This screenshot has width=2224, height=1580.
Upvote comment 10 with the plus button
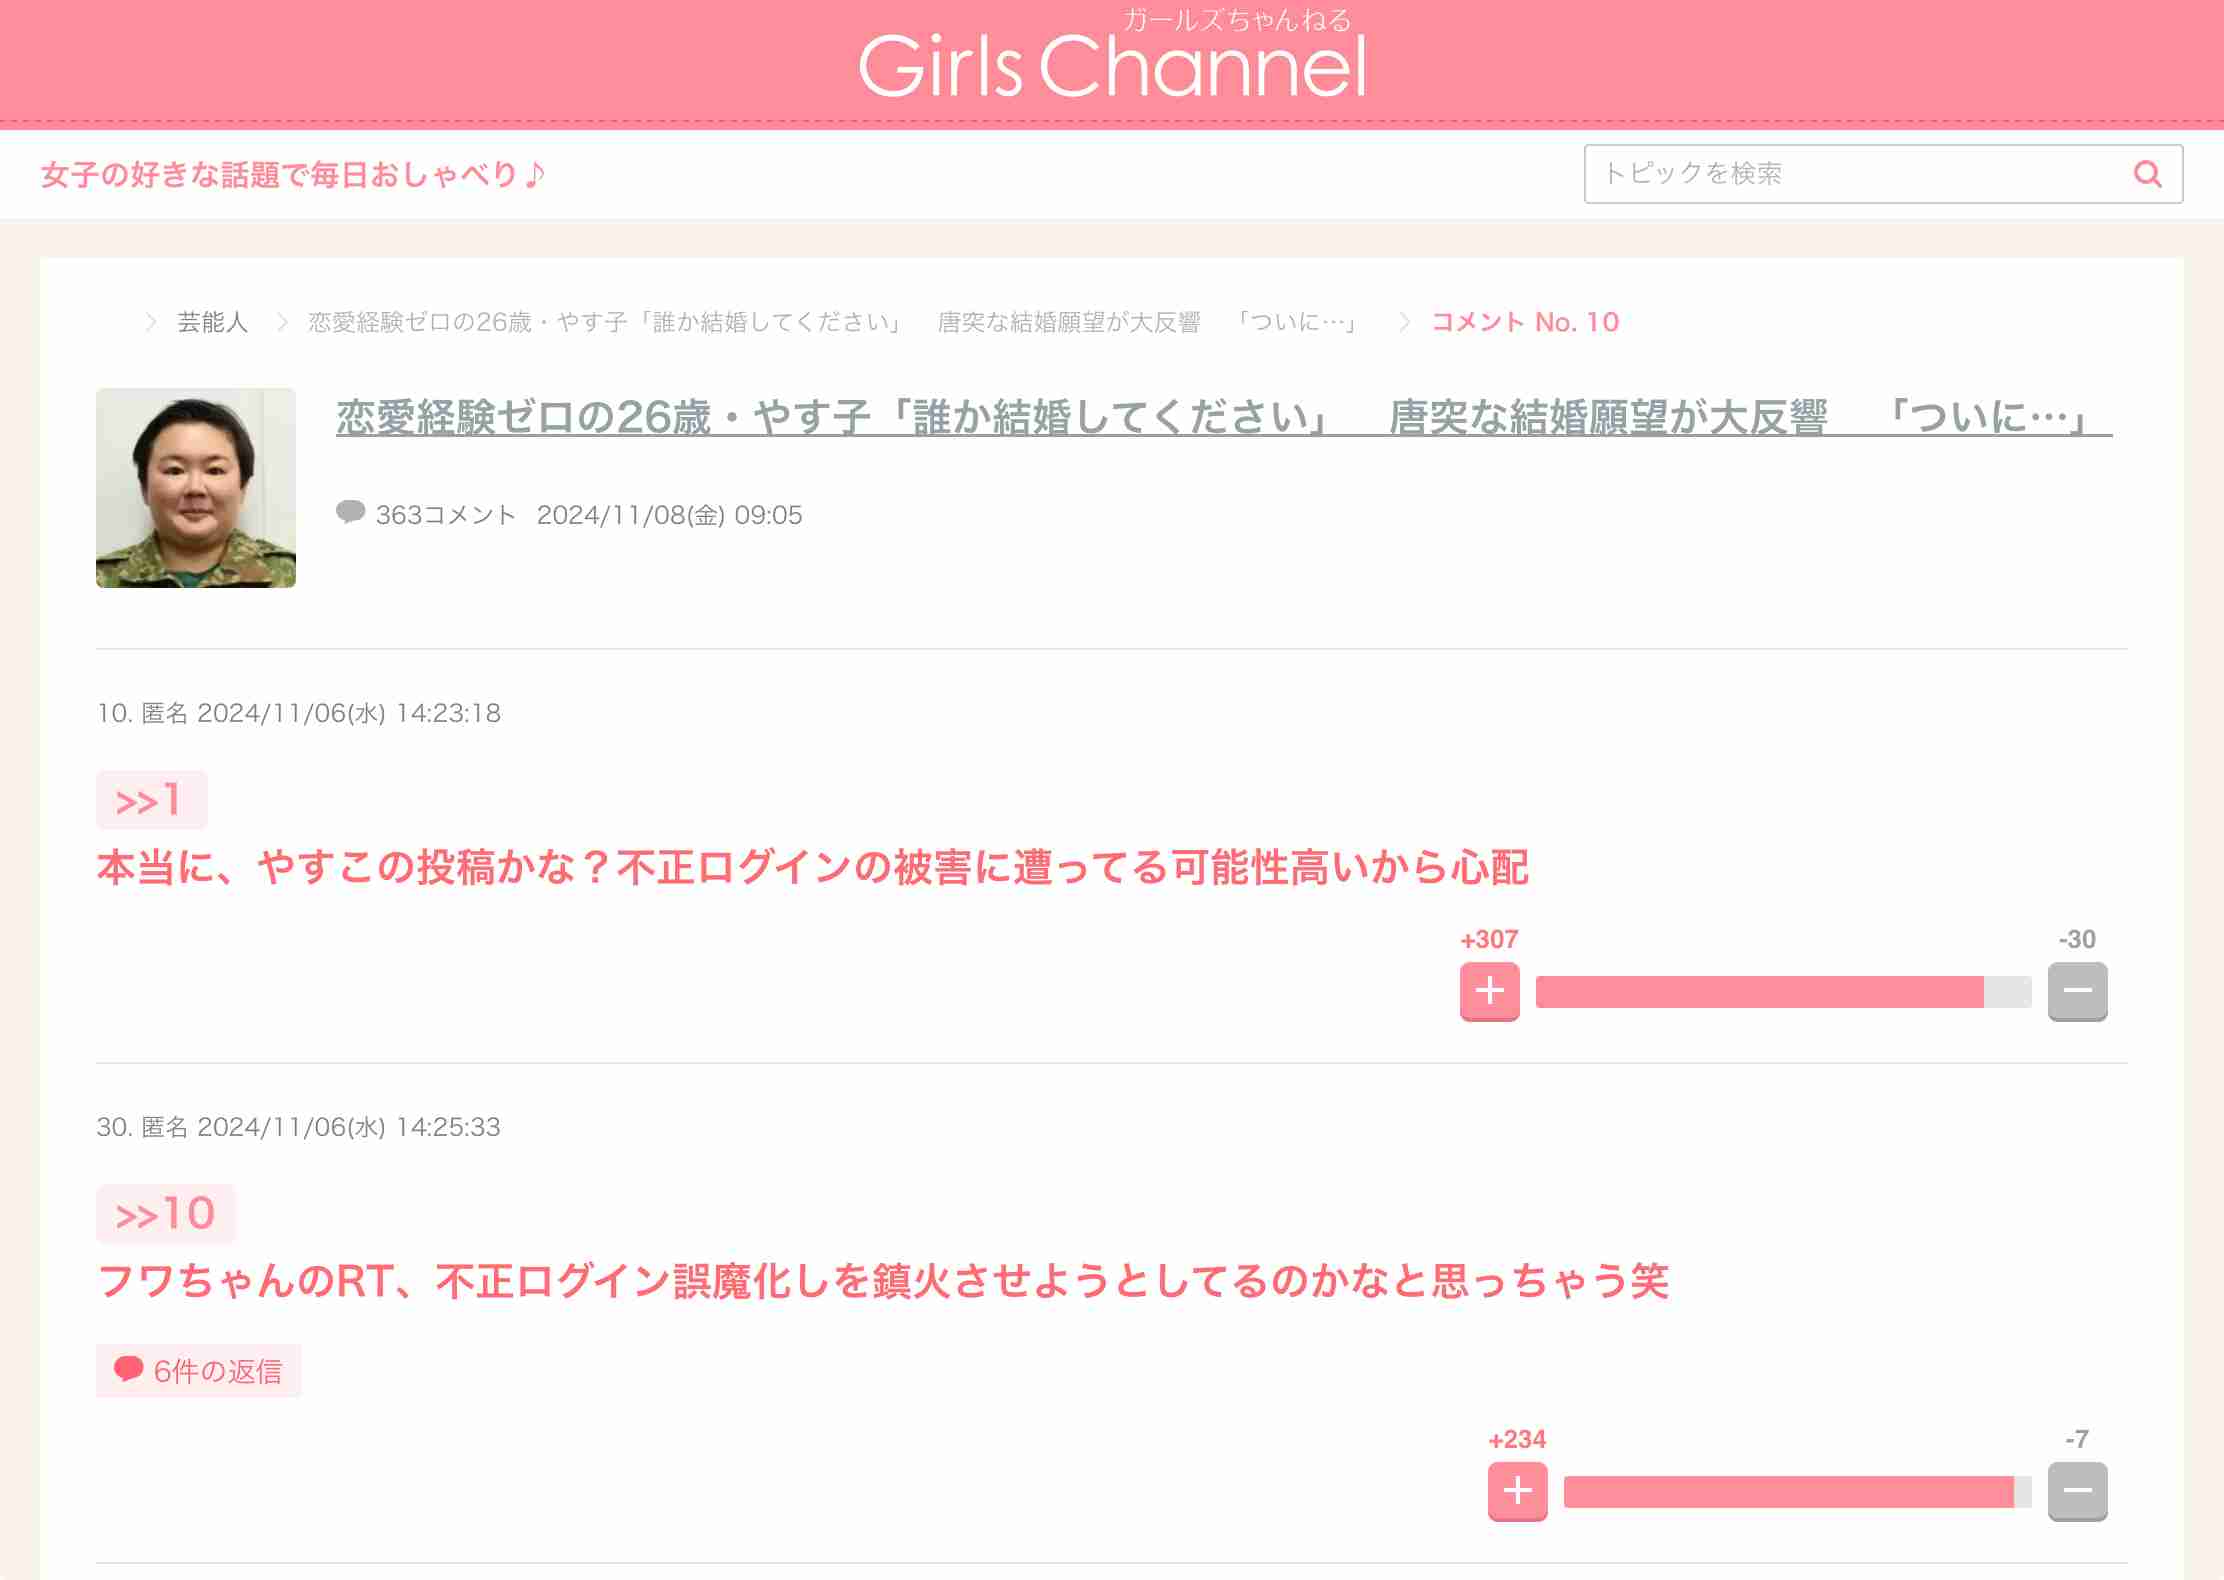pos(1489,991)
